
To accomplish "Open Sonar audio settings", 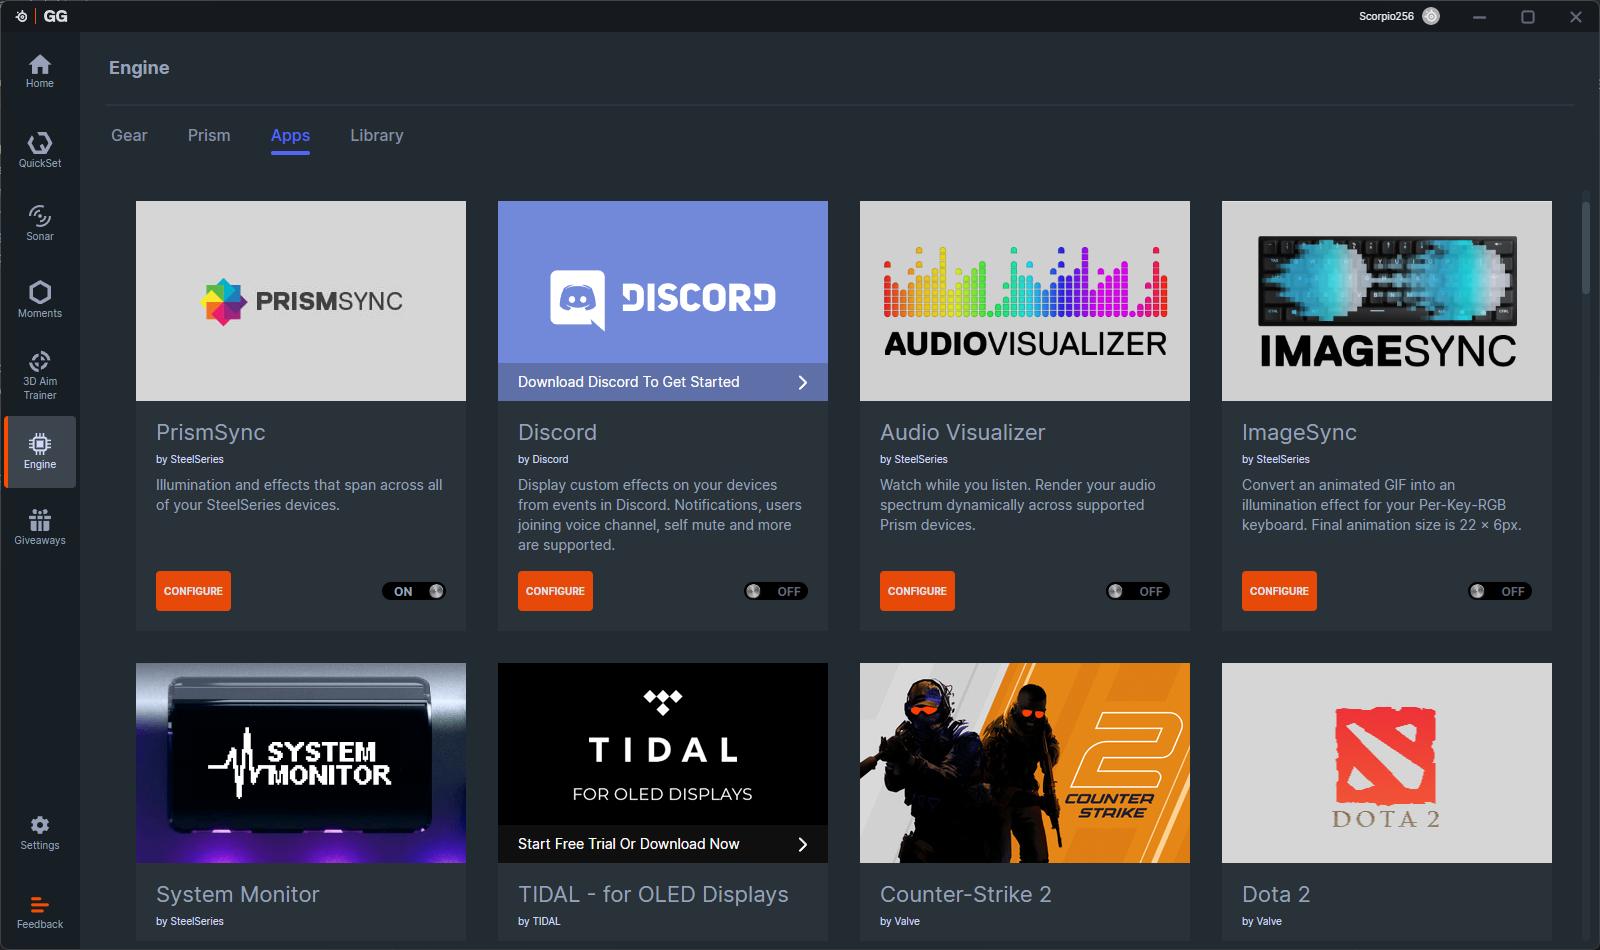I will pyautogui.click(x=40, y=222).
